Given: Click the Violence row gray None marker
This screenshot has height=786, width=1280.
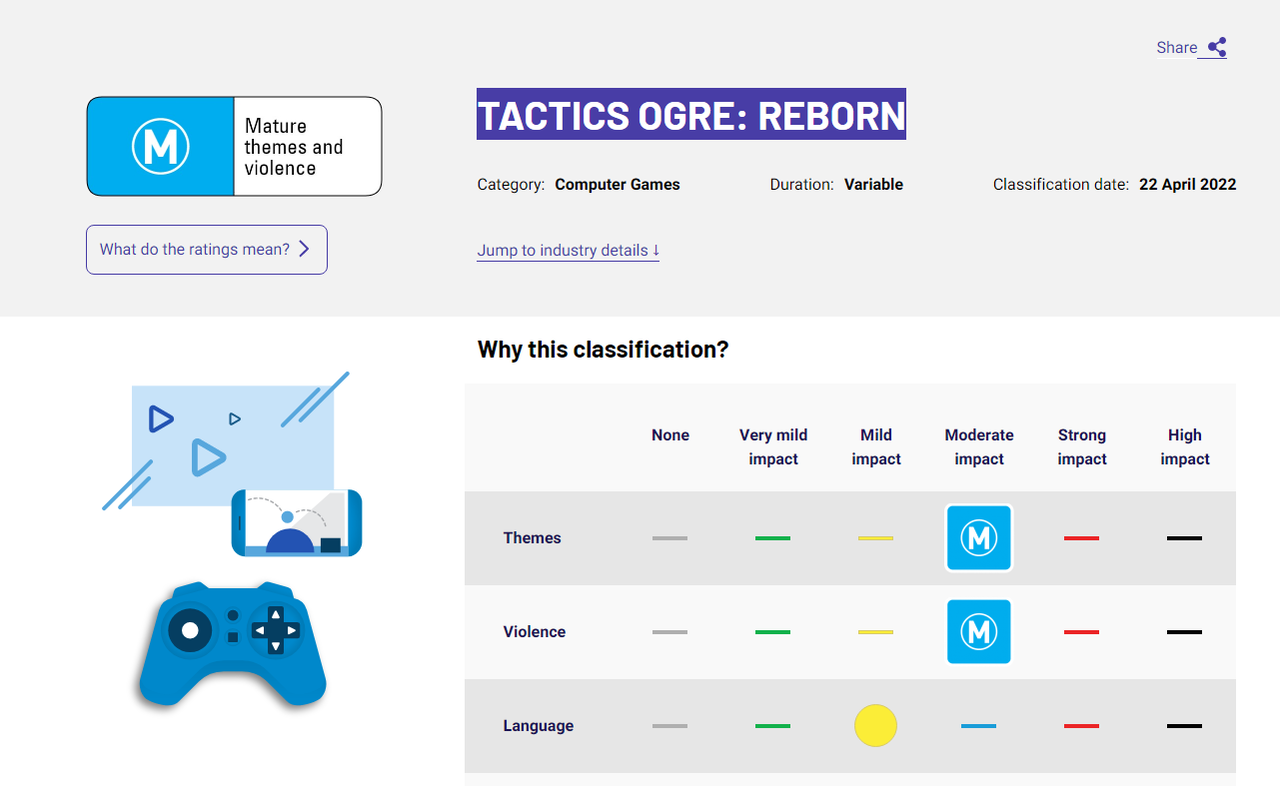Looking at the screenshot, I should 670,632.
